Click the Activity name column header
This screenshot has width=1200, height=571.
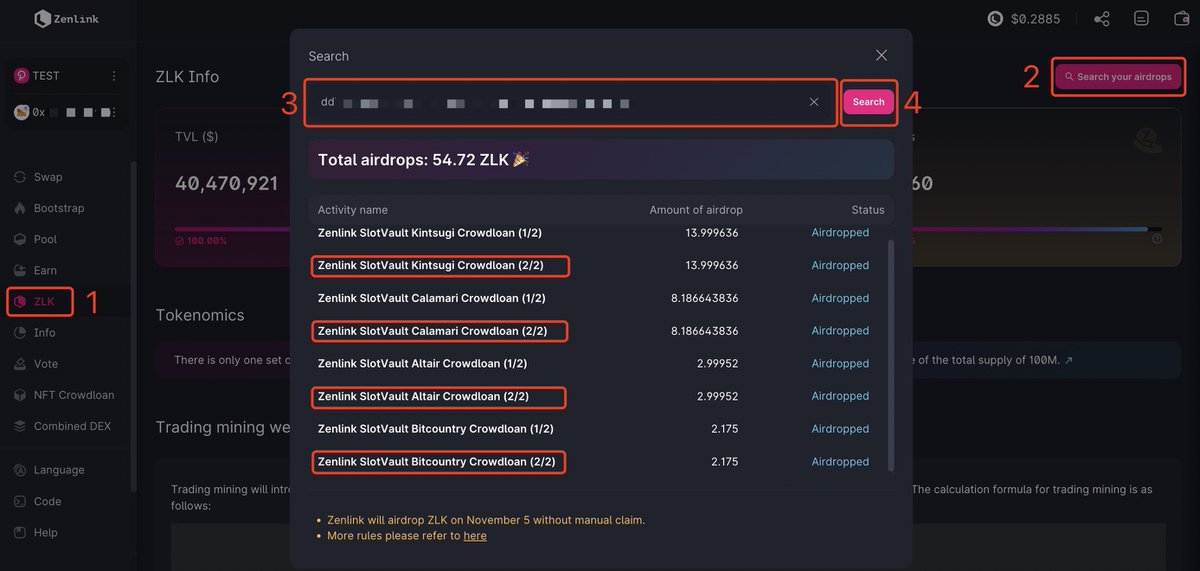point(353,210)
